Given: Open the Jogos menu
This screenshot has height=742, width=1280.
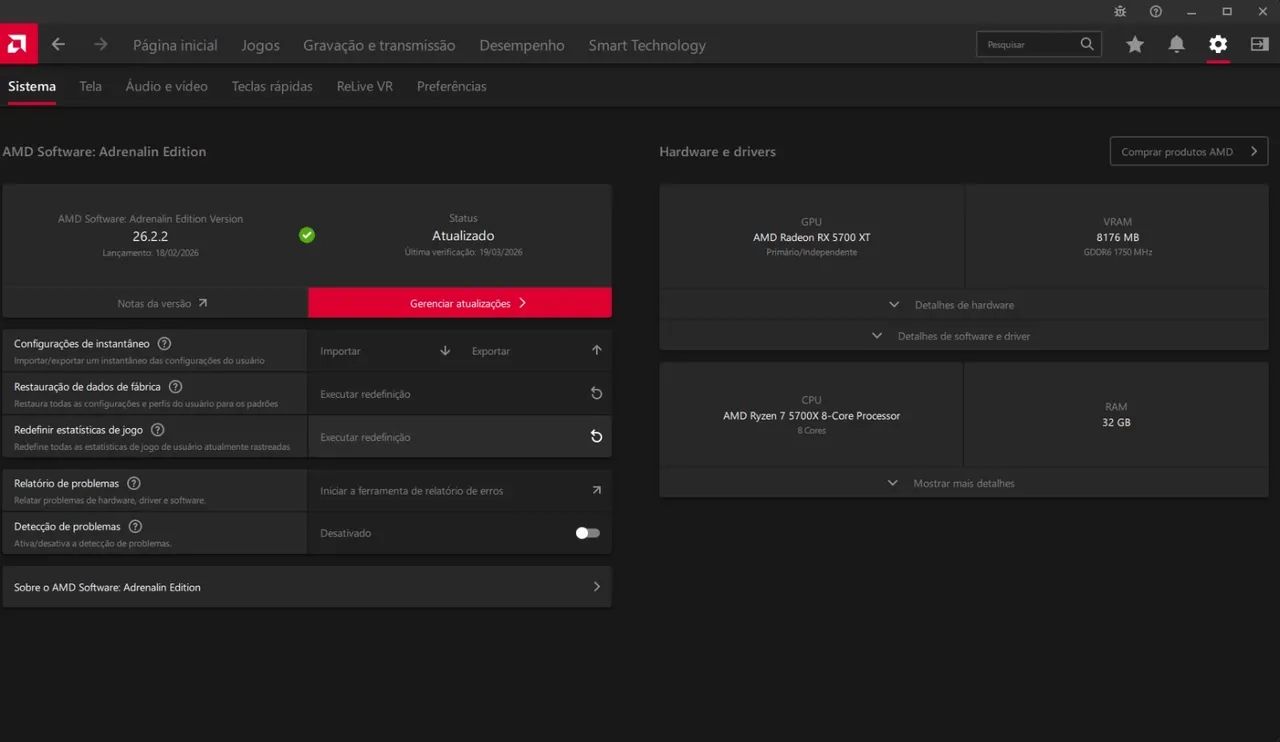Looking at the screenshot, I should click(x=260, y=45).
